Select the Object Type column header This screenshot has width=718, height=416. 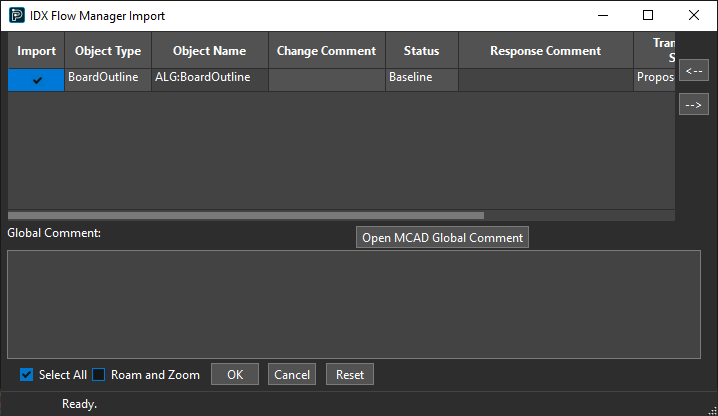[108, 50]
